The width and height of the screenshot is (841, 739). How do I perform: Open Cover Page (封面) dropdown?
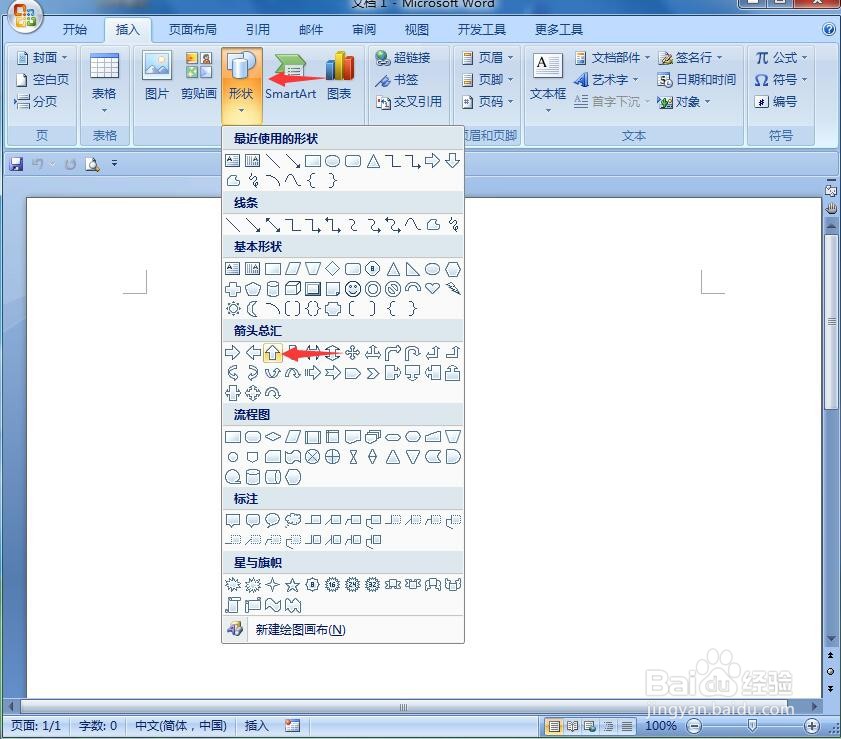pyautogui.click(x=42, y=57)
